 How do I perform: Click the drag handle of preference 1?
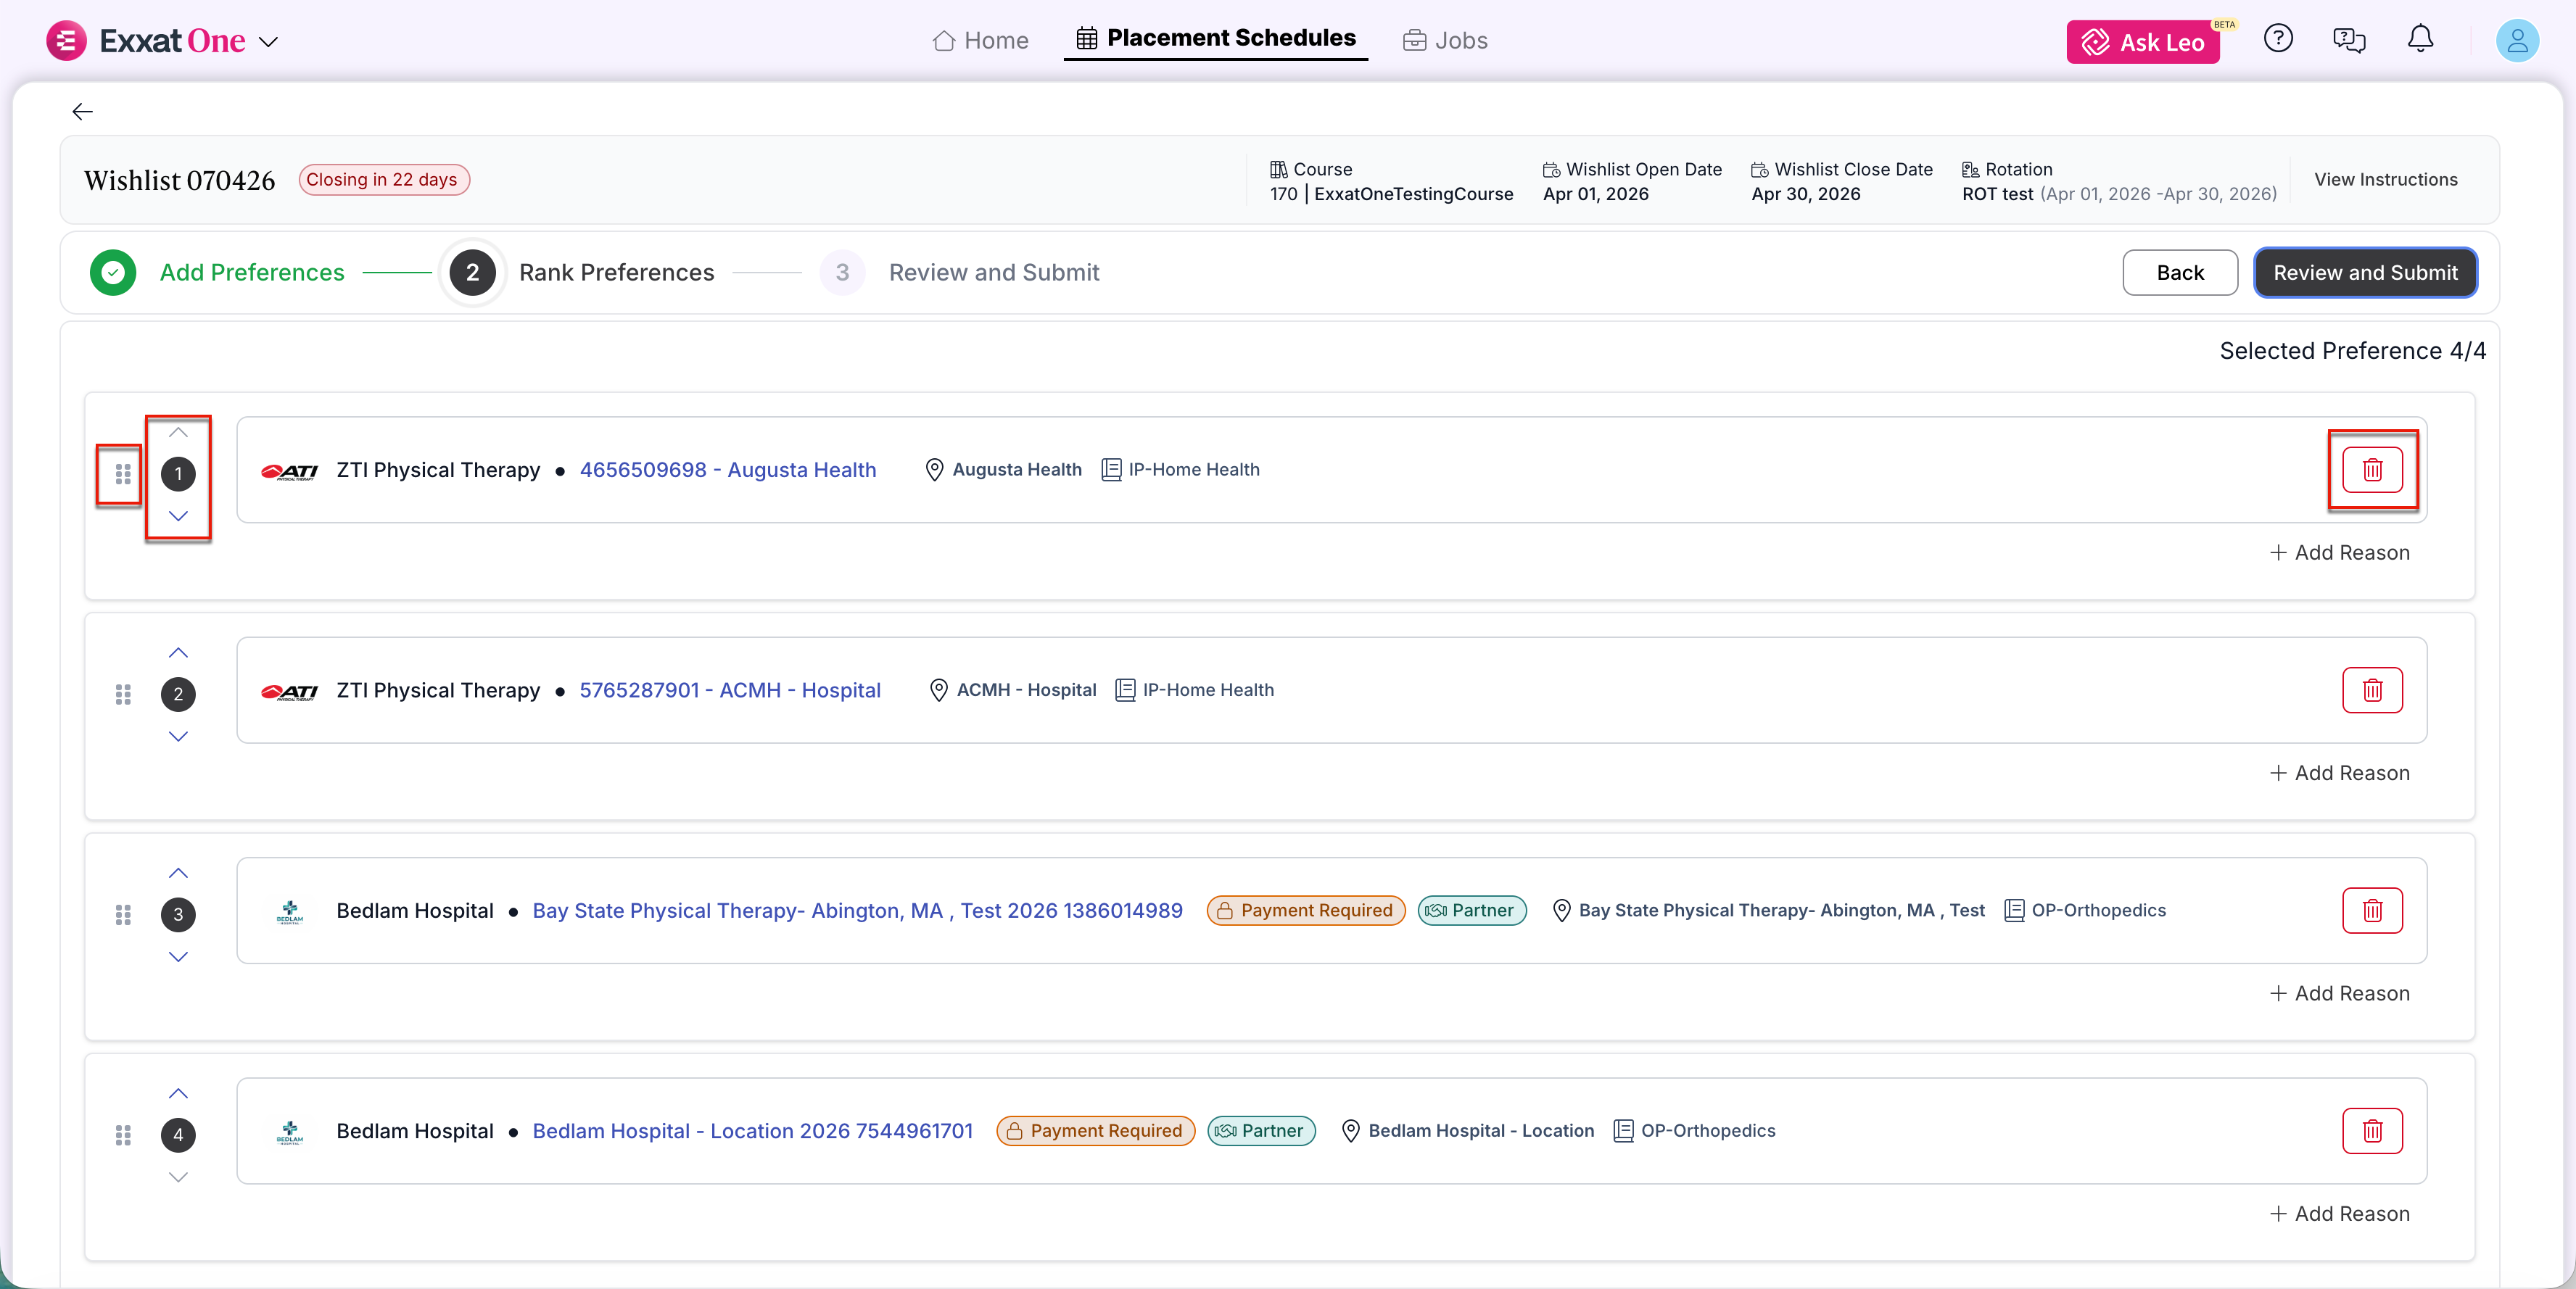[x=123, y=474]
